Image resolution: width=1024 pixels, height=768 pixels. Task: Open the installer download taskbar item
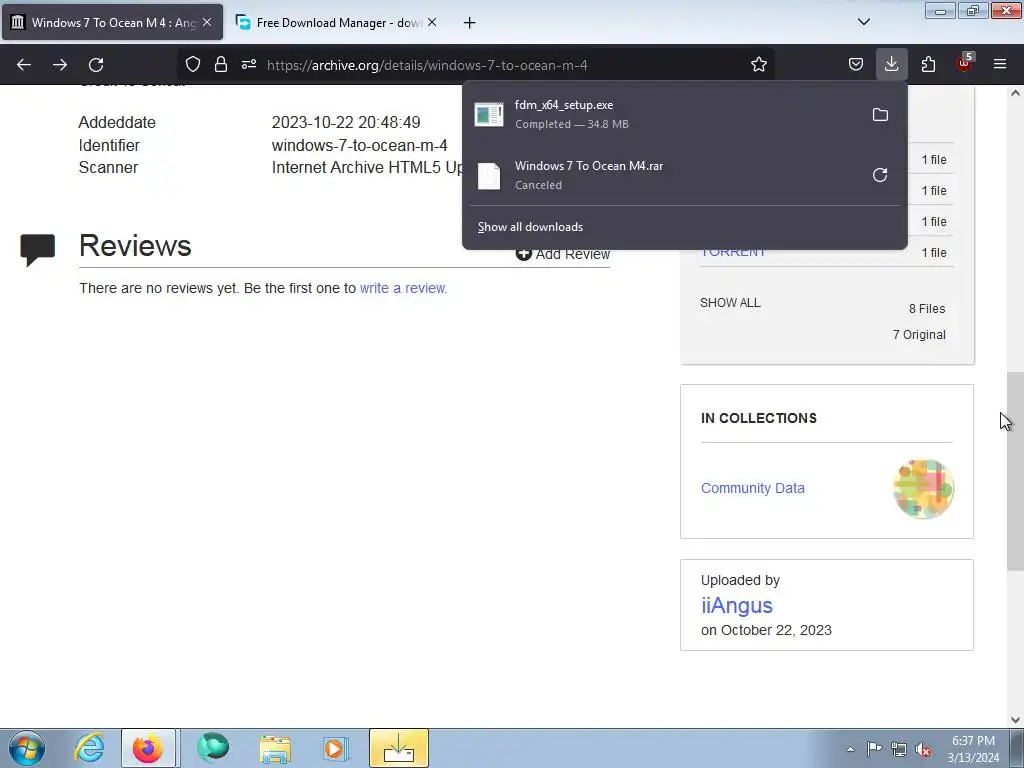pos(399,748)
